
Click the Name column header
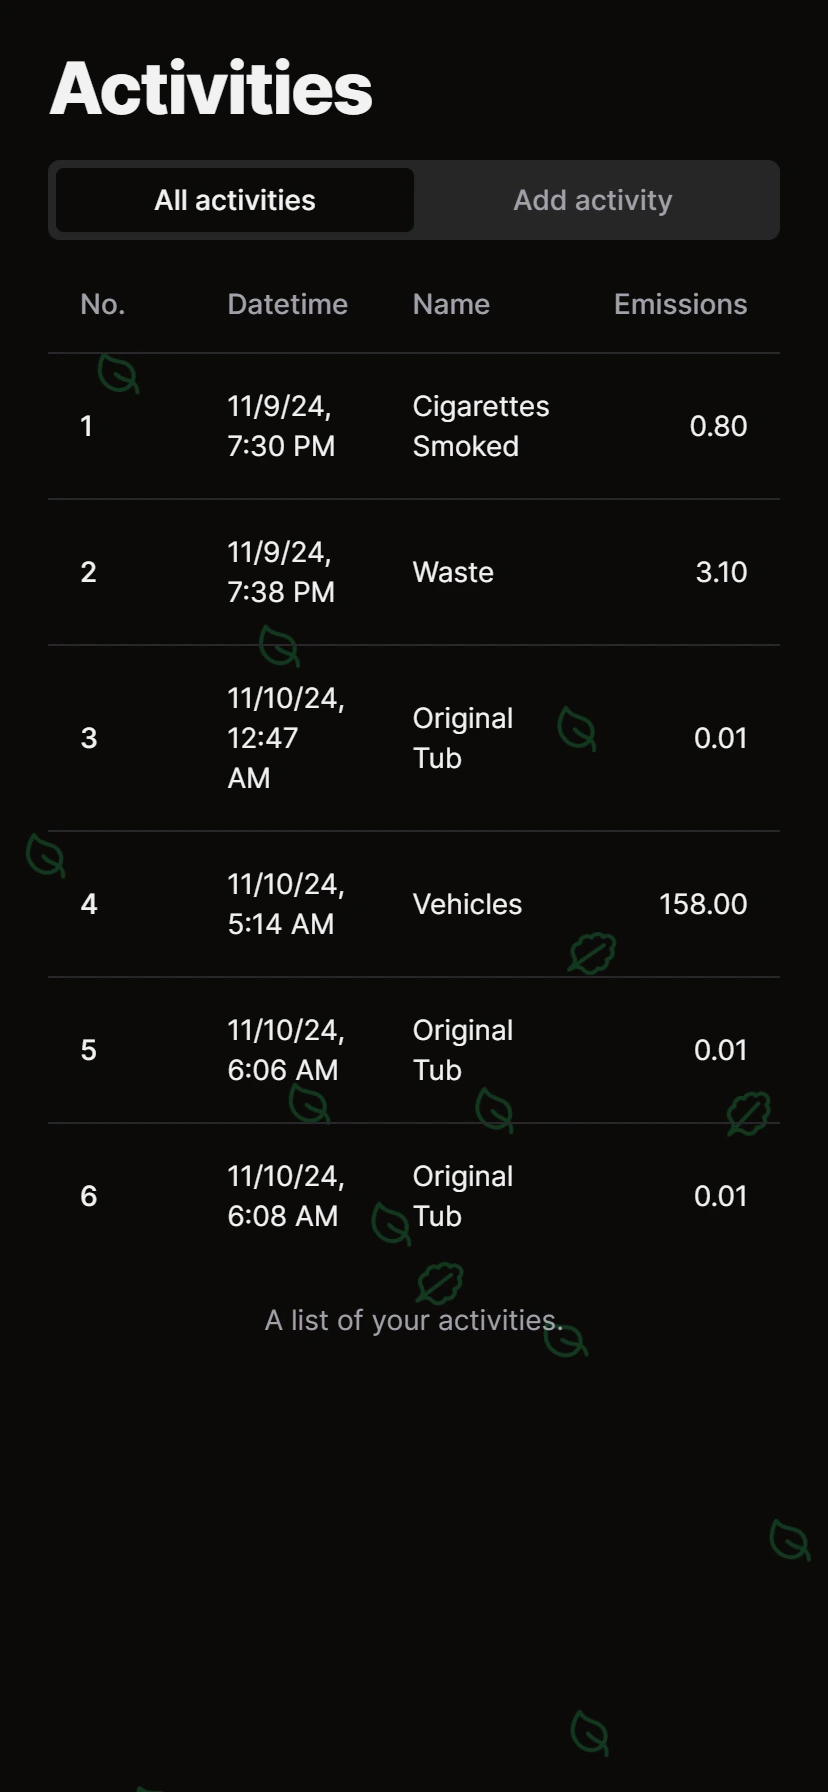tap(451, 304)
